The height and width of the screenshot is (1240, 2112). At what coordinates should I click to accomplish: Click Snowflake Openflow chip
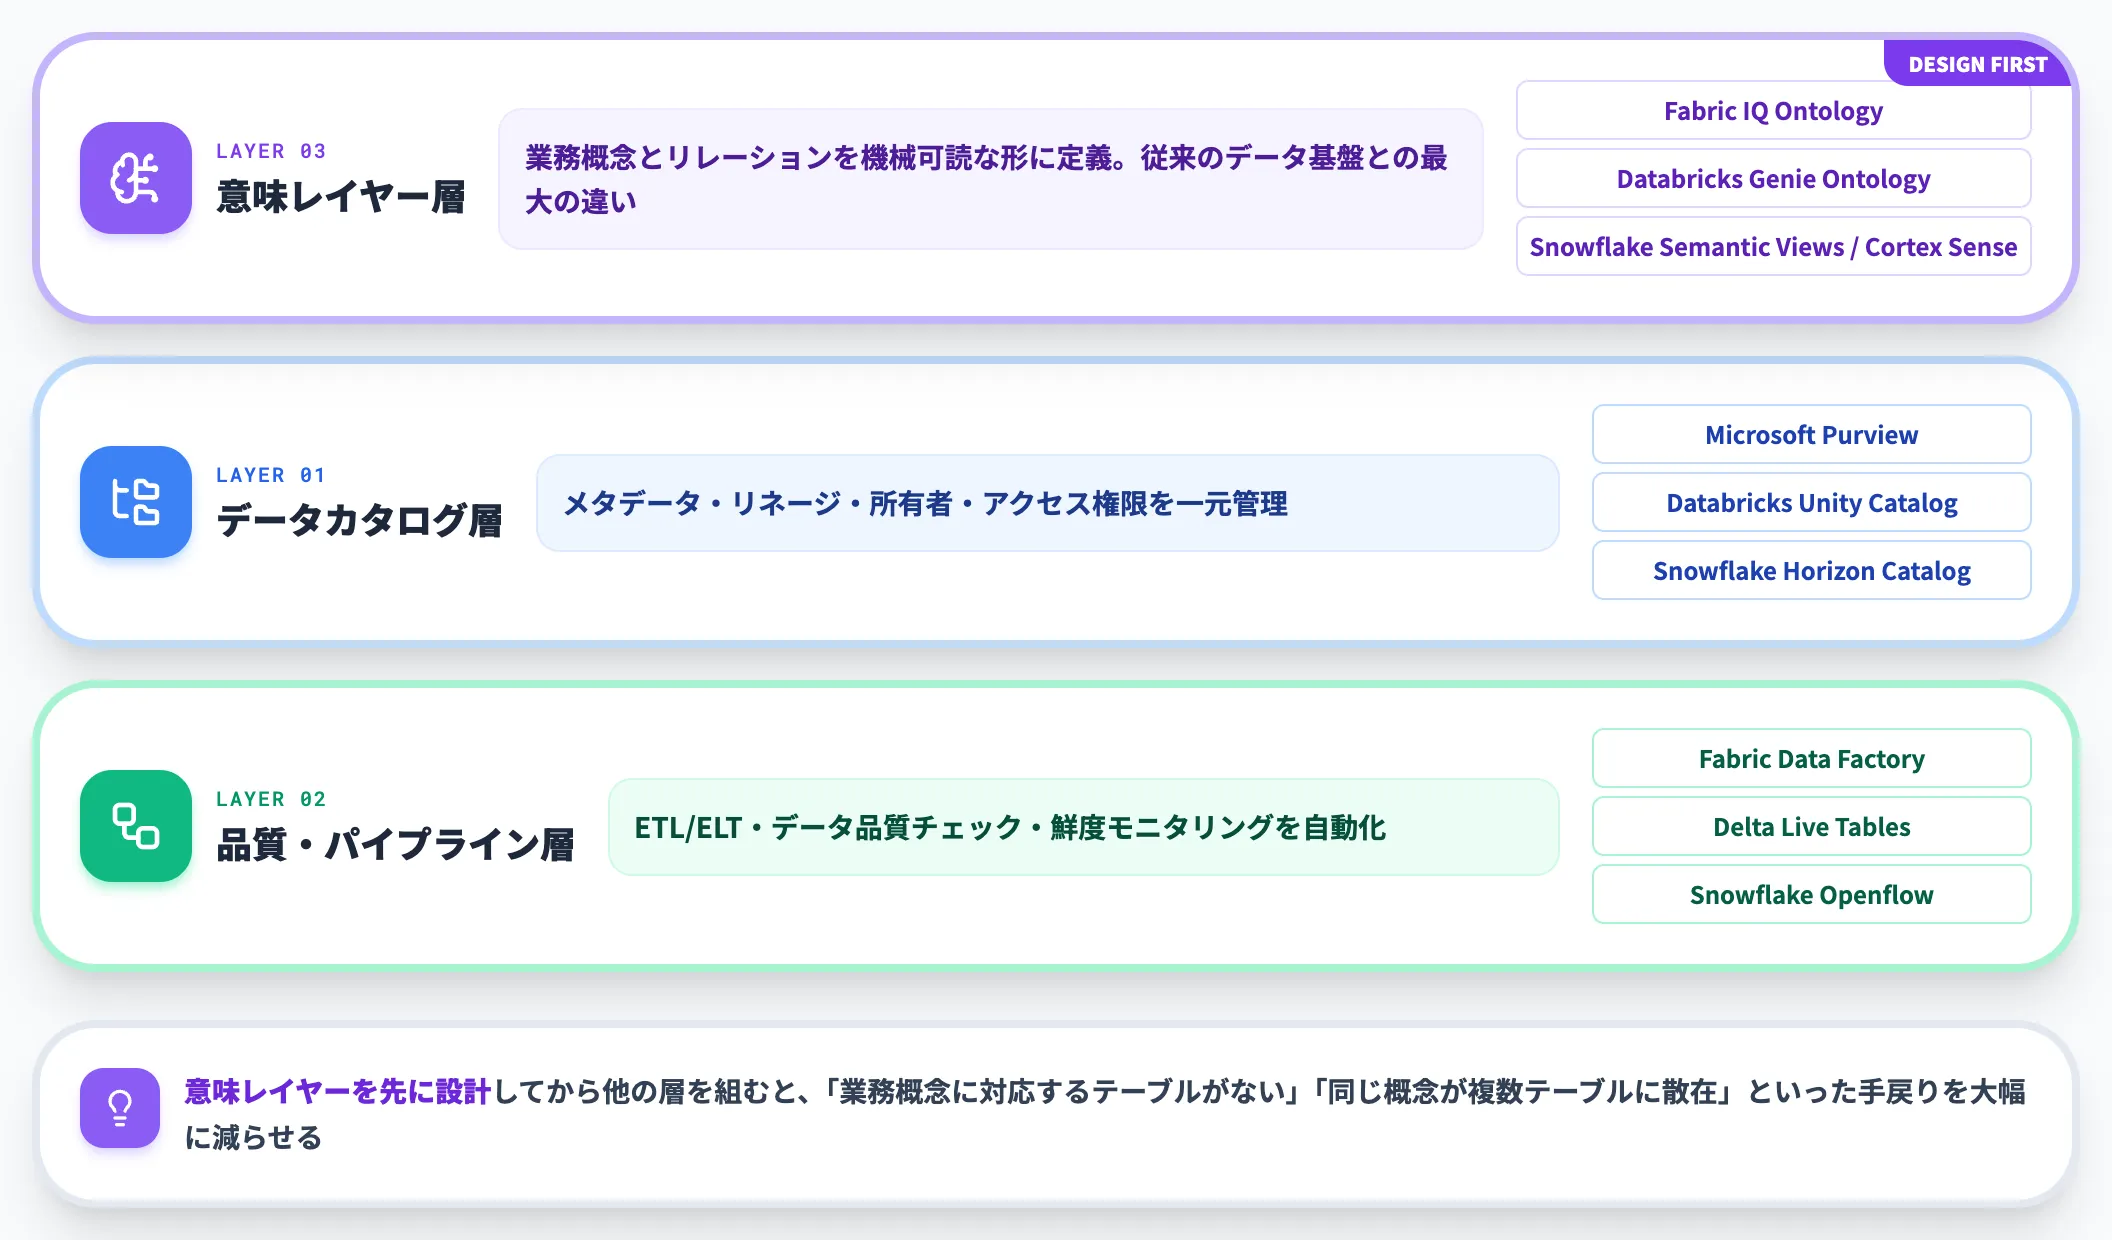(1811, 894)
